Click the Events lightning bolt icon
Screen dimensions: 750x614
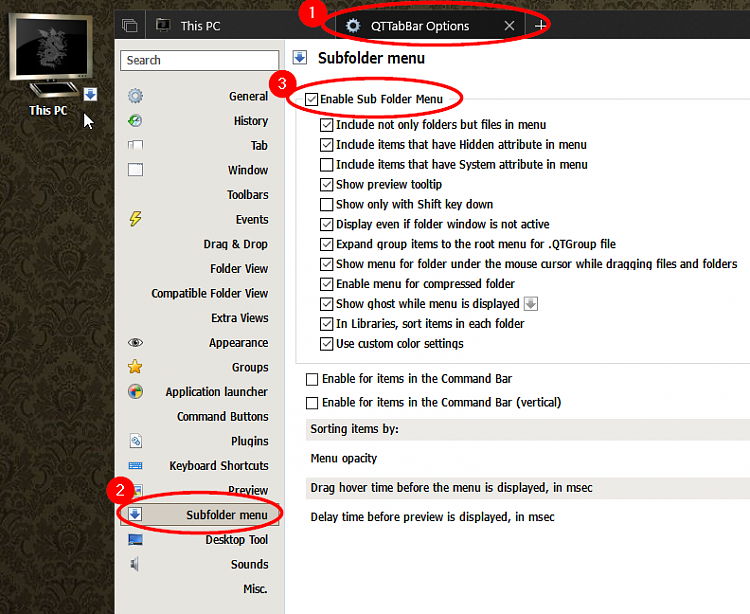click(x=135, y=219)
